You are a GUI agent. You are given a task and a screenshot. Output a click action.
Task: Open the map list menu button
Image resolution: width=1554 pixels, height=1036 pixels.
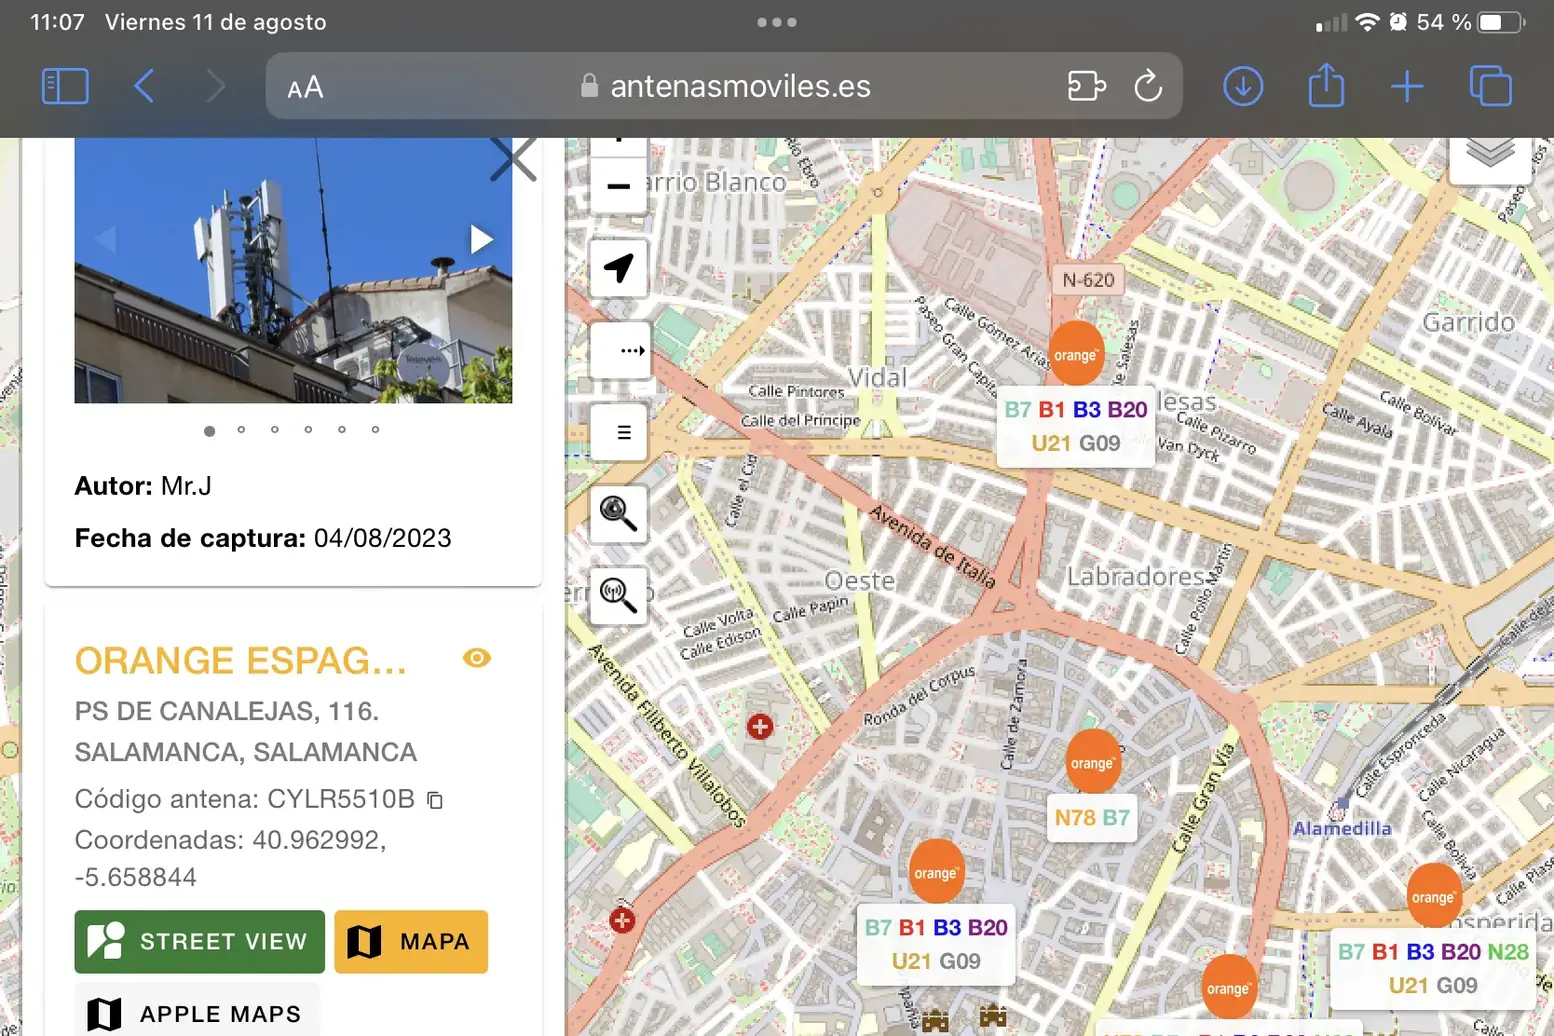click(x=618, y=432)
